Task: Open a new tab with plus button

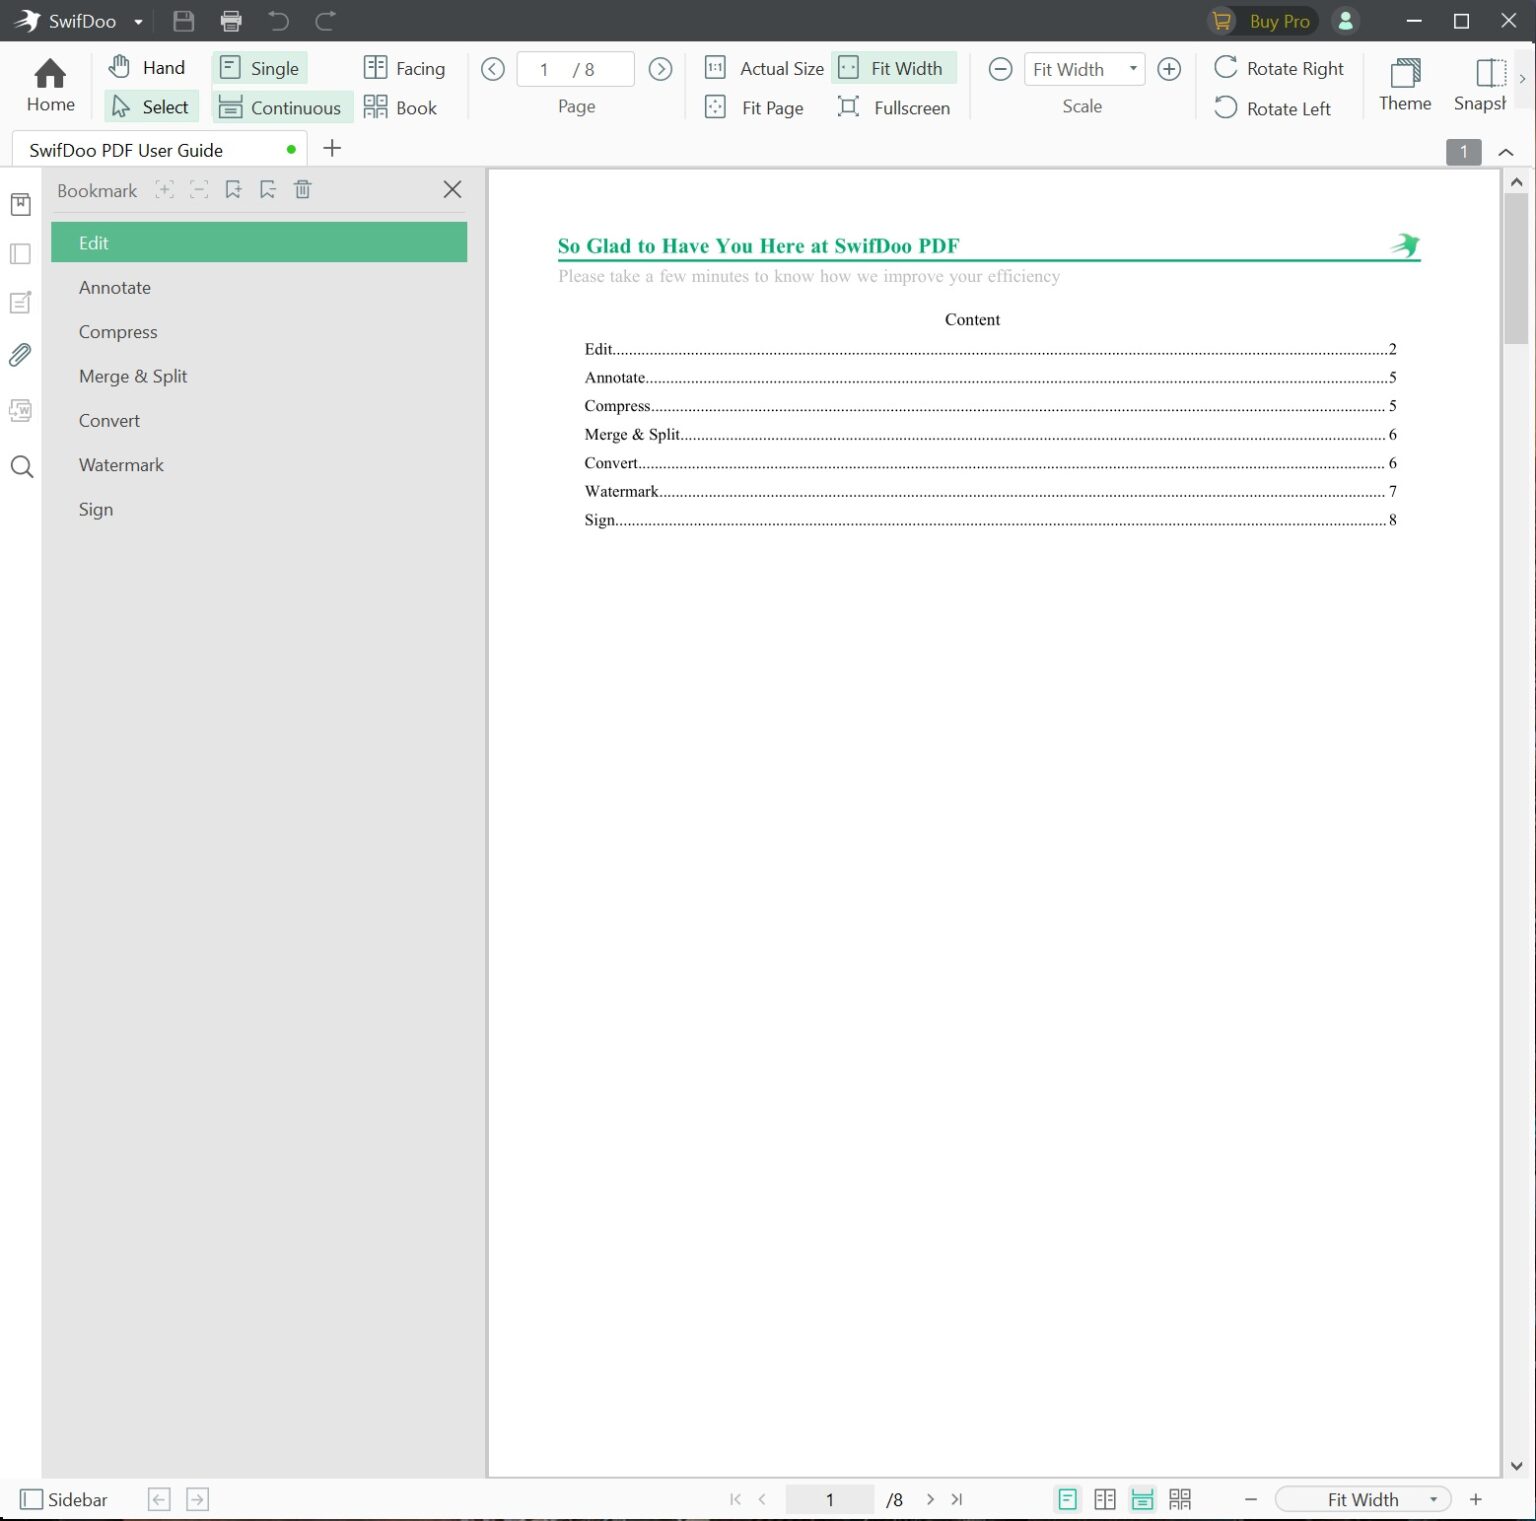Action: (332, 149)
